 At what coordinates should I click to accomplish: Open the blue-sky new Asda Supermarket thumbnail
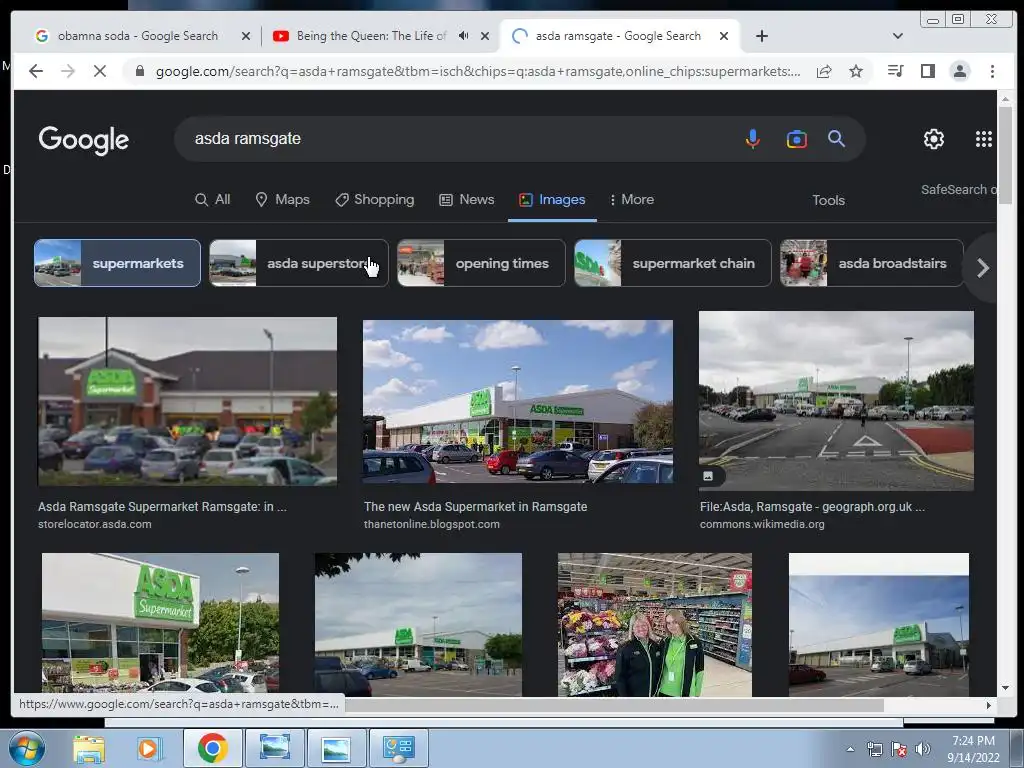point(518,402)
